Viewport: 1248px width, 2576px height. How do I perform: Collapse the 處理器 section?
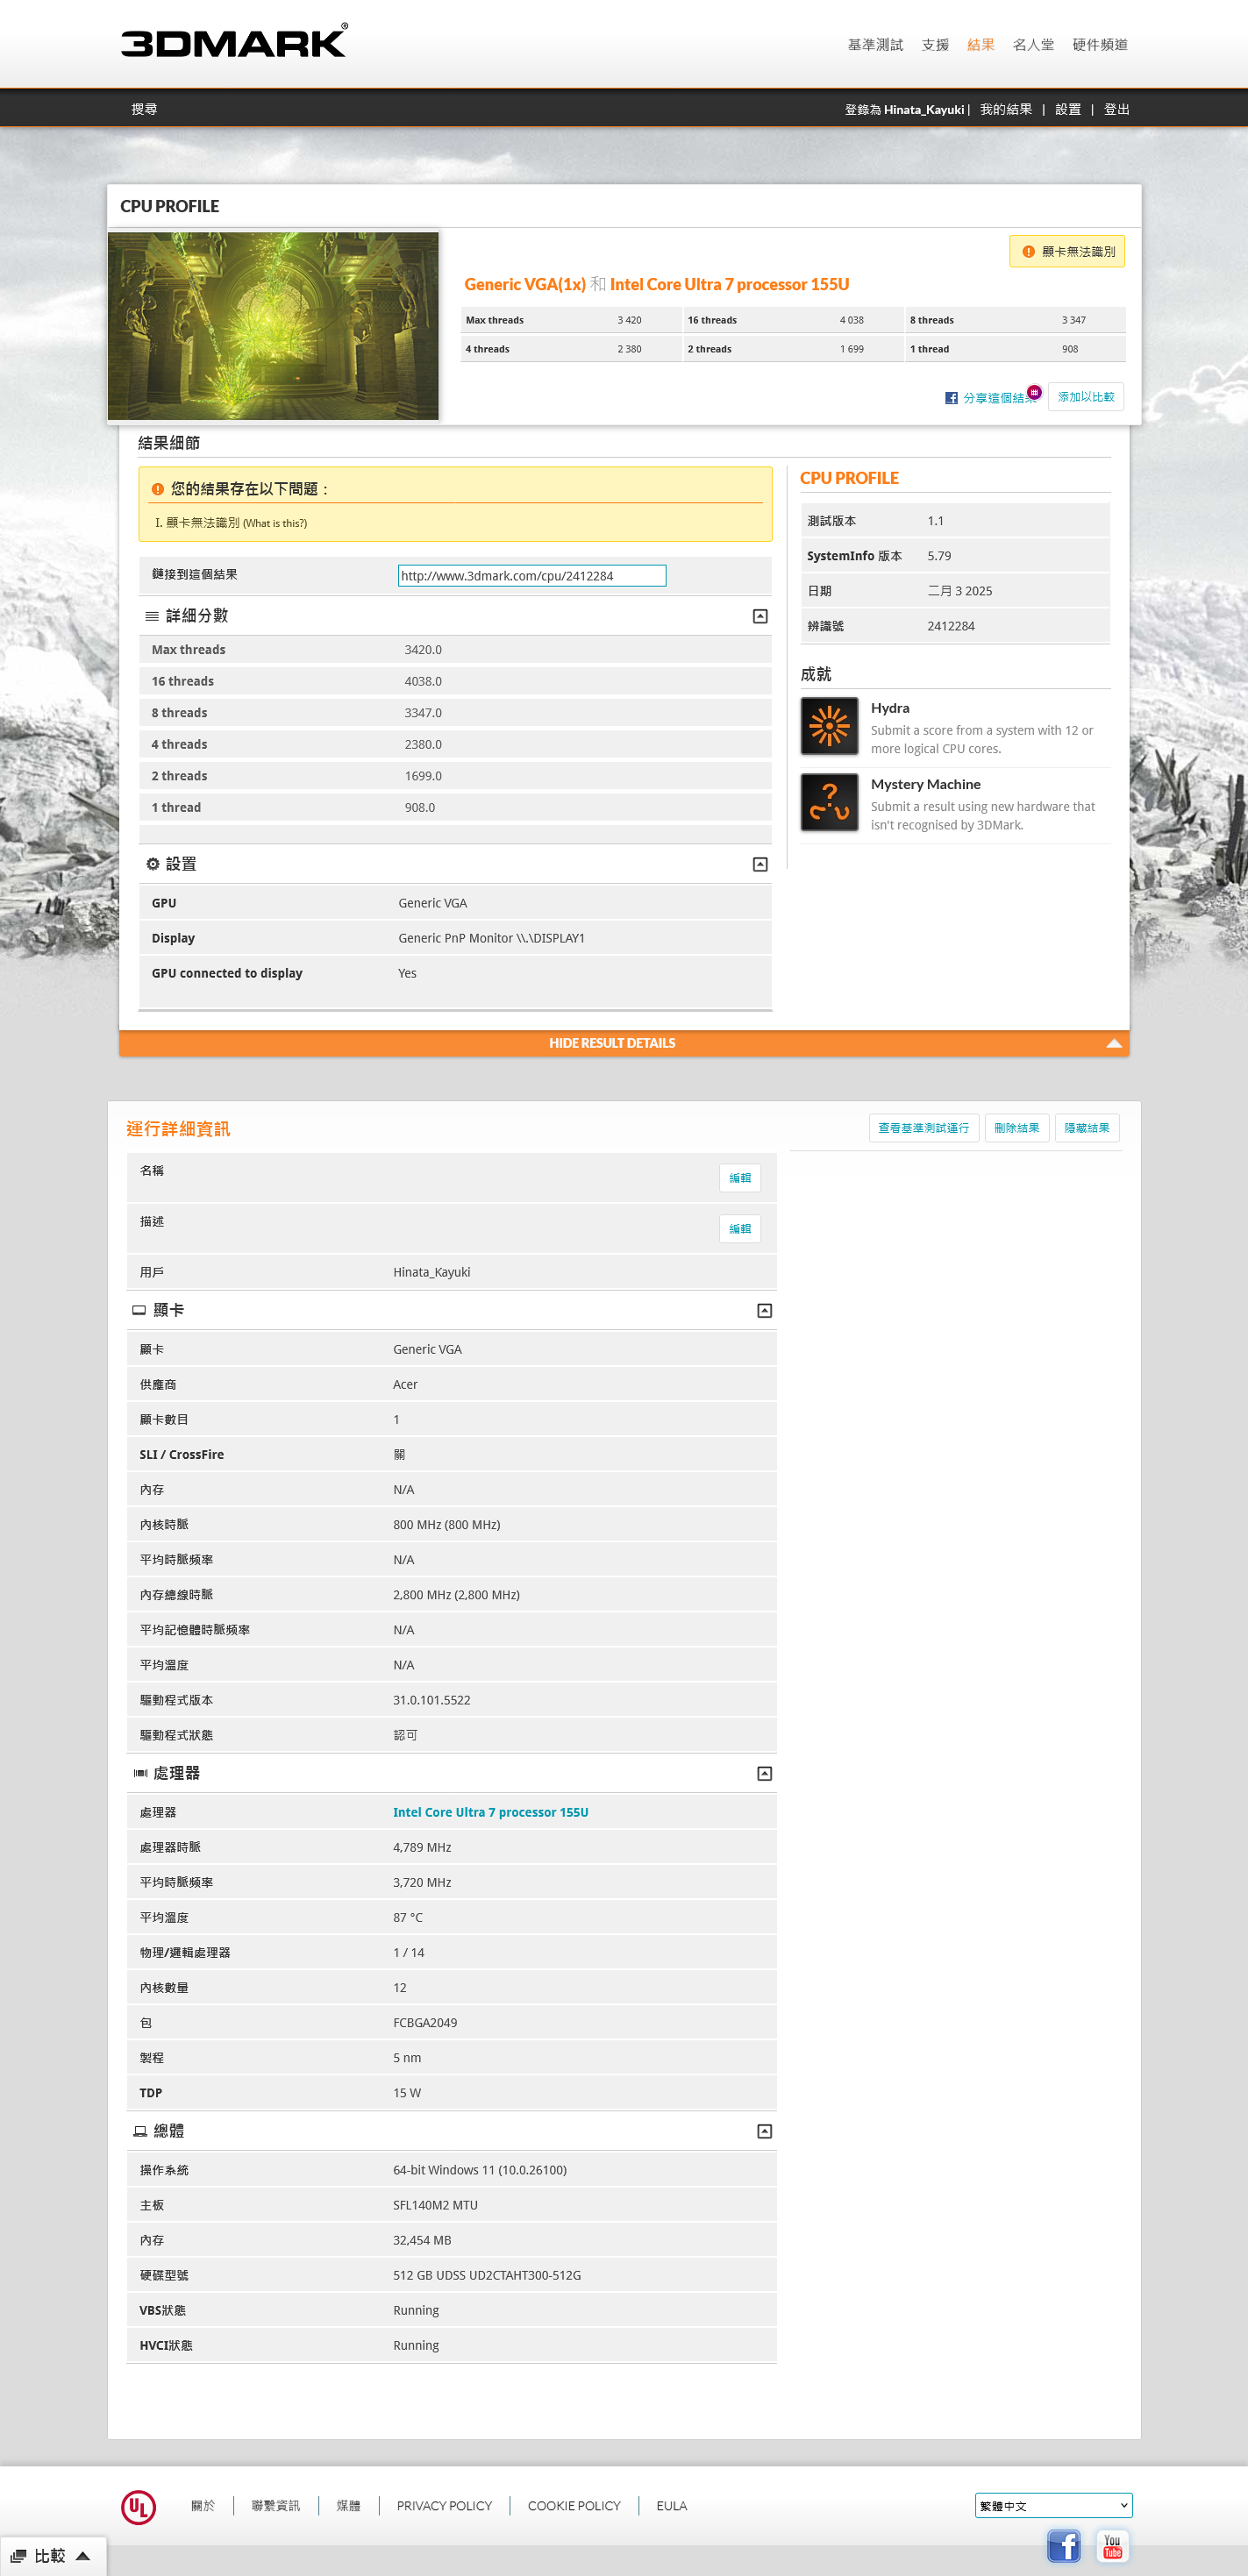point(764,1773)
